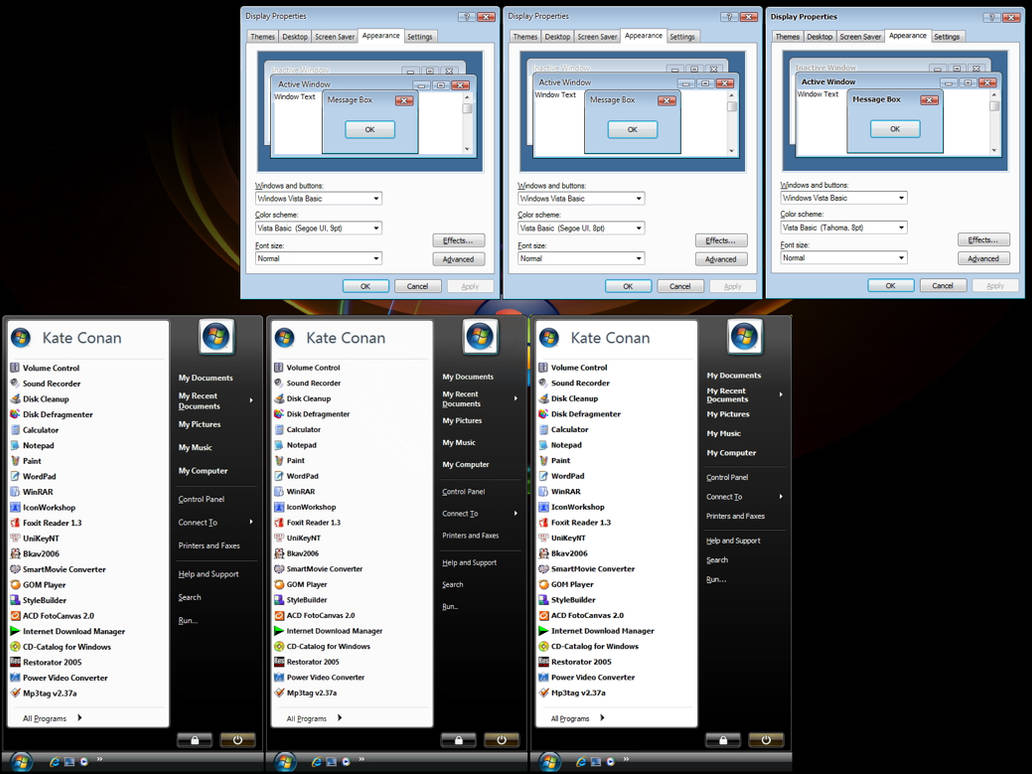Click the Advanced button
1032x774 pixels.
pos(459,258)
